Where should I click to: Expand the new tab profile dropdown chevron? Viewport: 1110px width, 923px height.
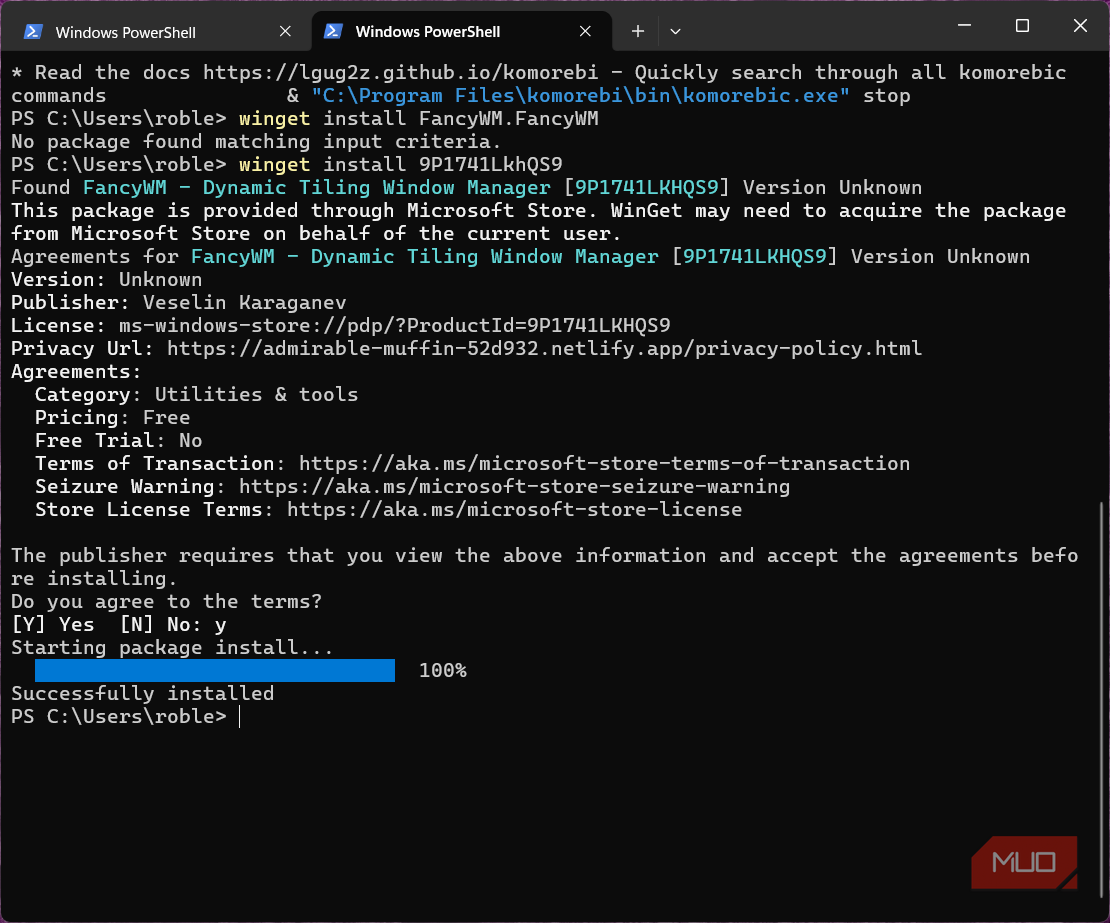(675, 32)
